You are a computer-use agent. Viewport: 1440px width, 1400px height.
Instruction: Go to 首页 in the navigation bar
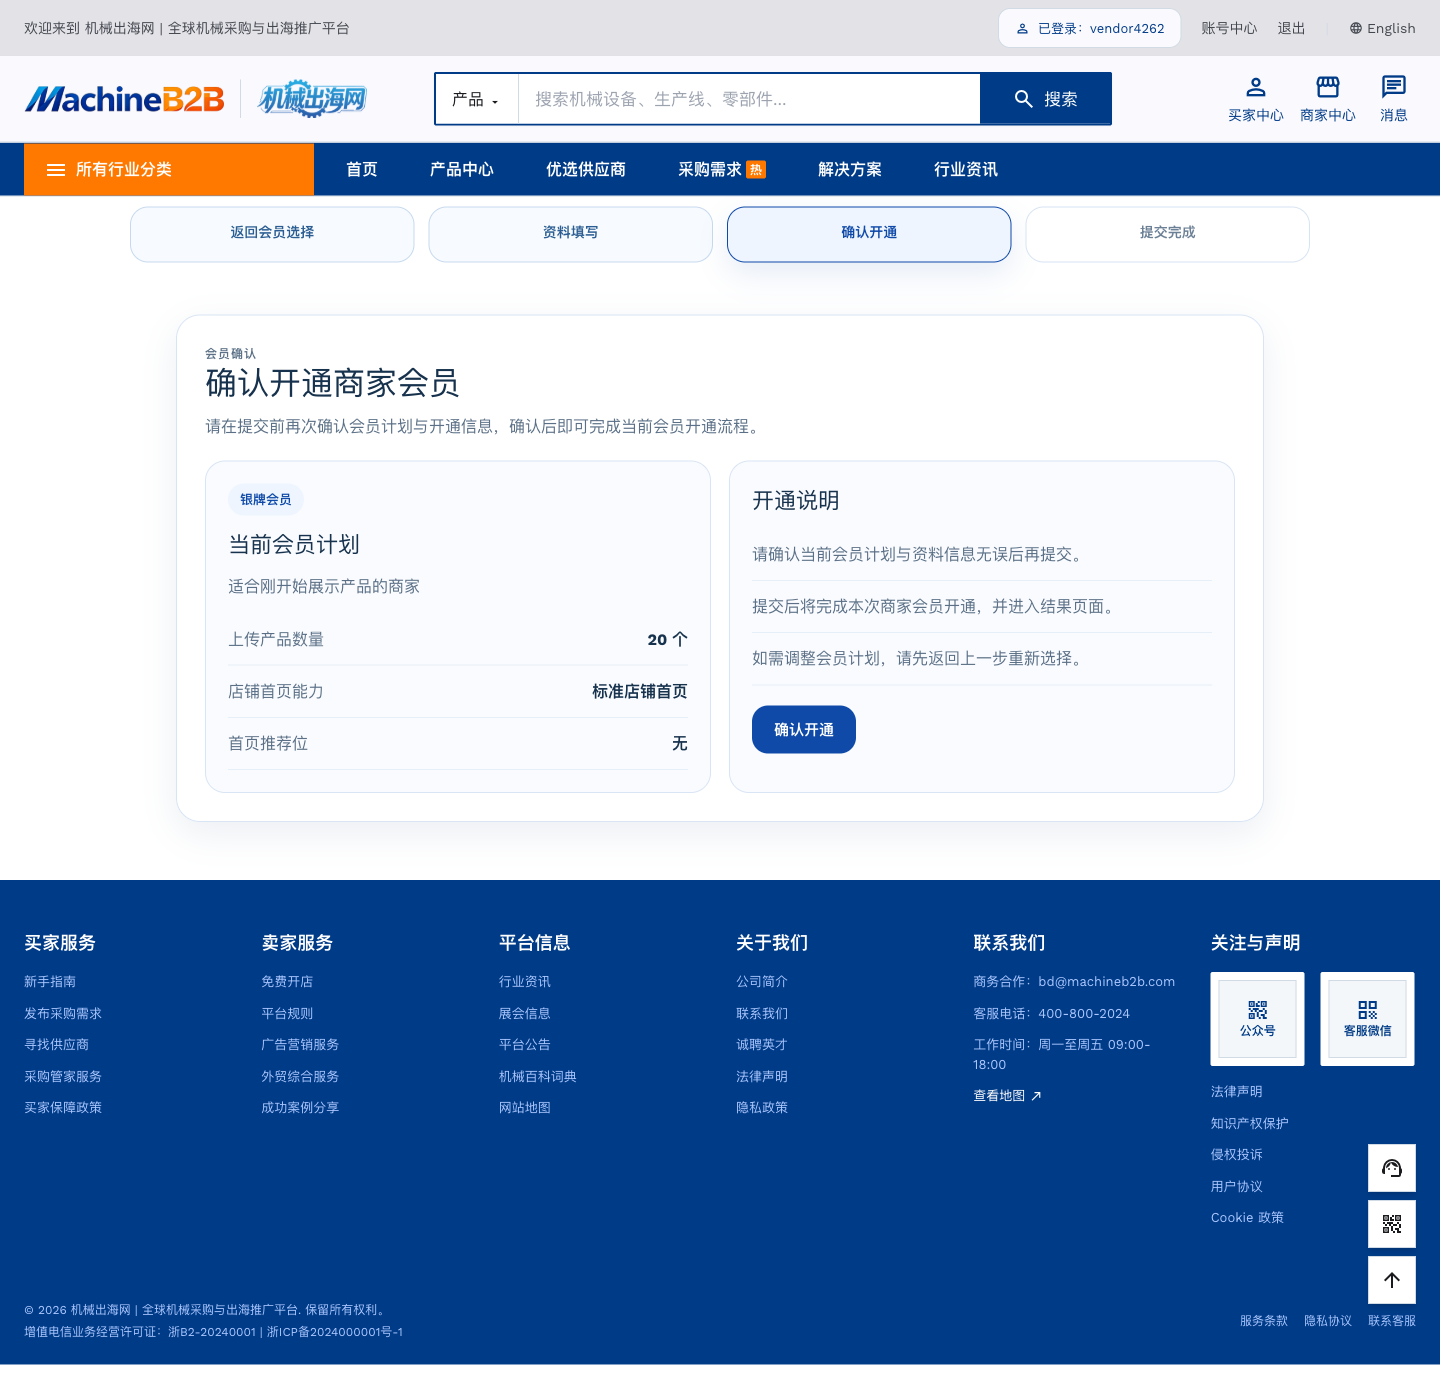coord(362,169)
